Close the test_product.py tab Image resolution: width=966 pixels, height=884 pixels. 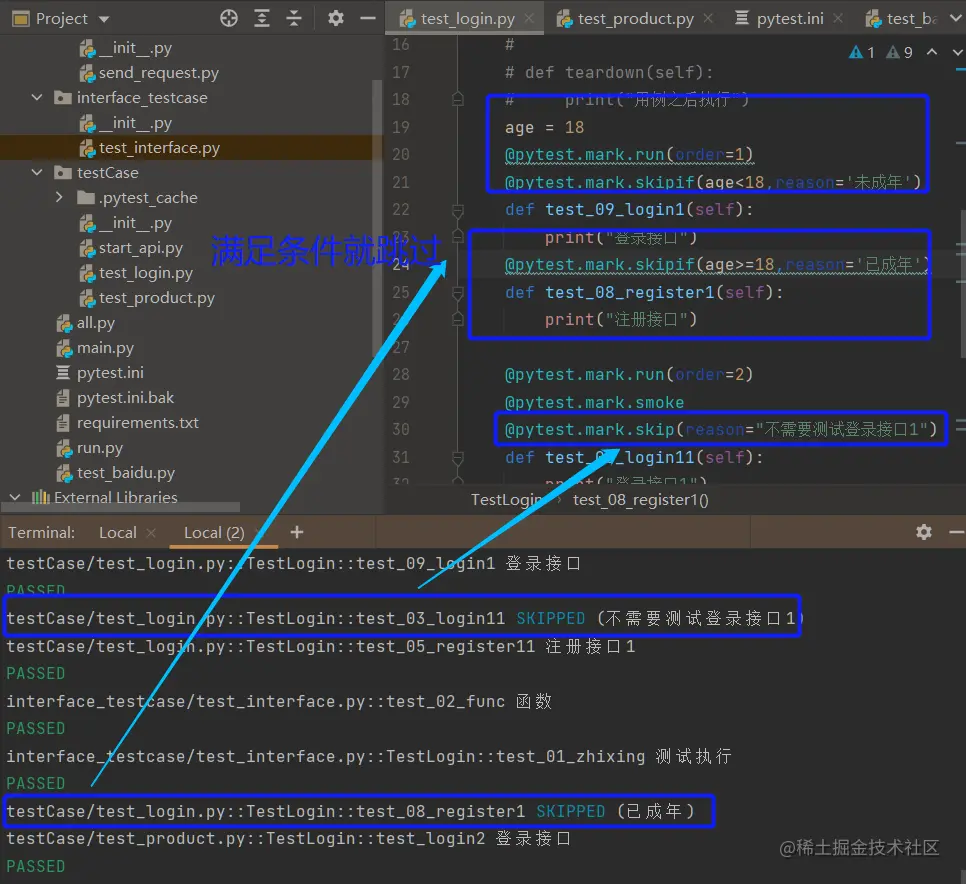coord(708,19)
